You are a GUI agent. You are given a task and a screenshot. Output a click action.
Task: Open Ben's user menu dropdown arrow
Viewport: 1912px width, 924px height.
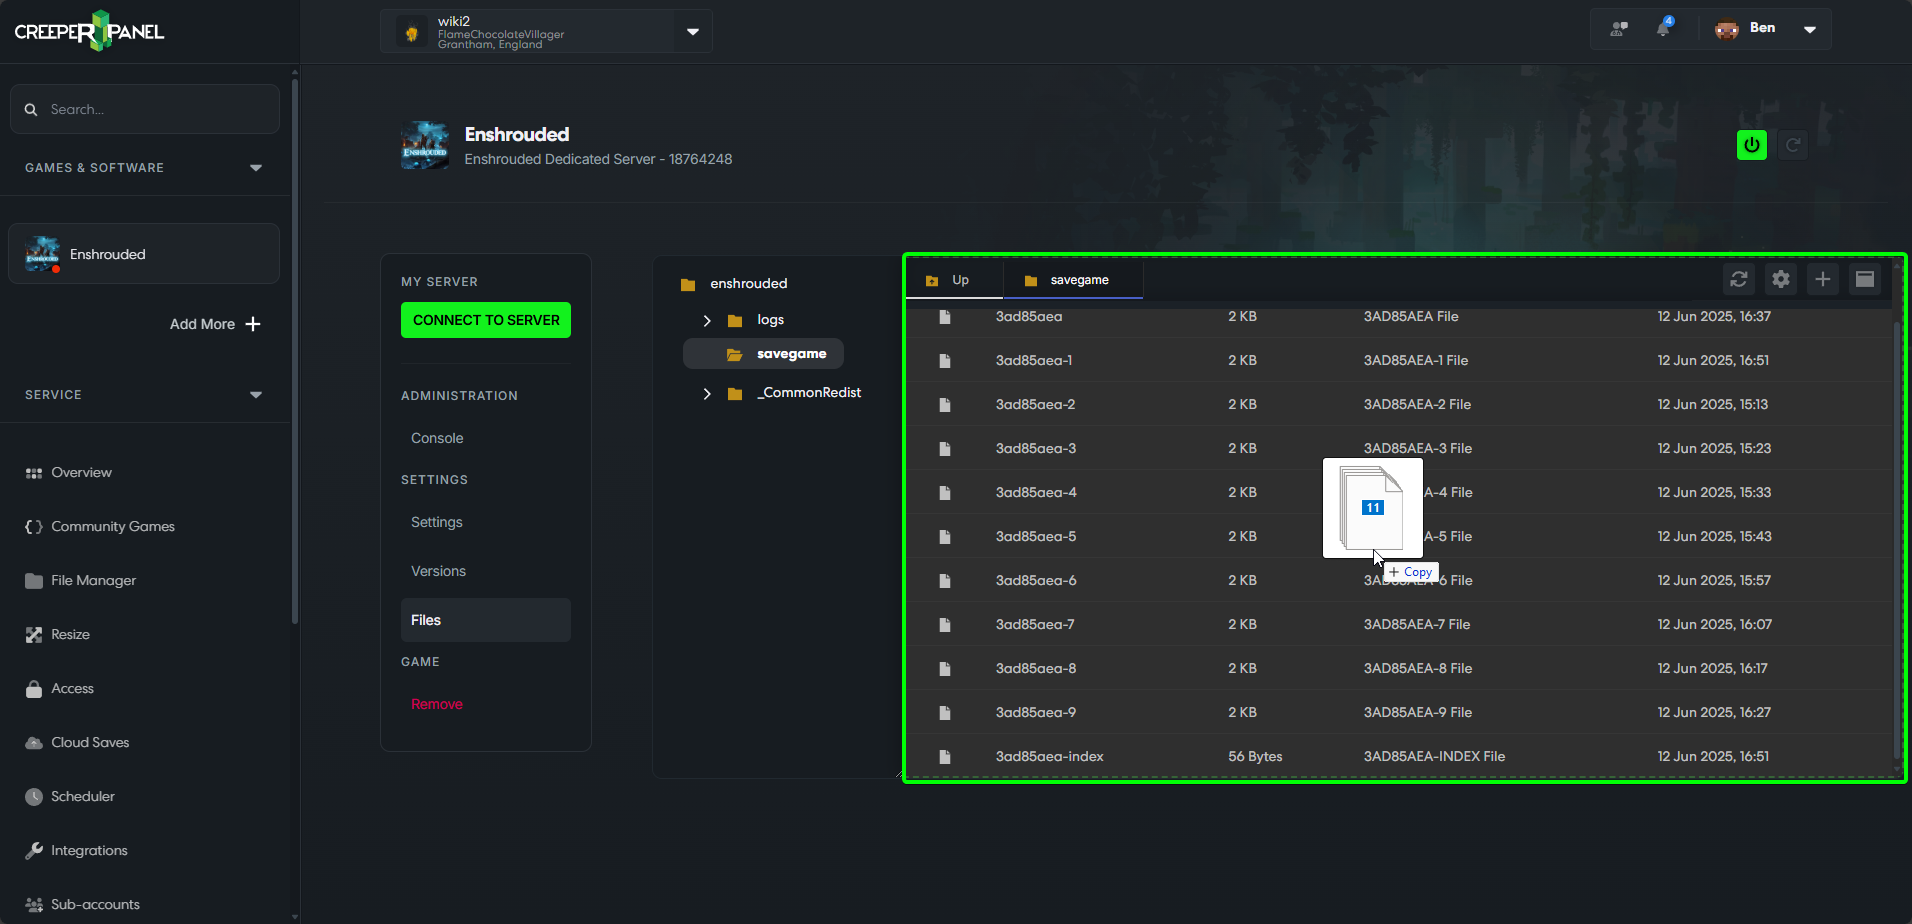point(1810,29)
